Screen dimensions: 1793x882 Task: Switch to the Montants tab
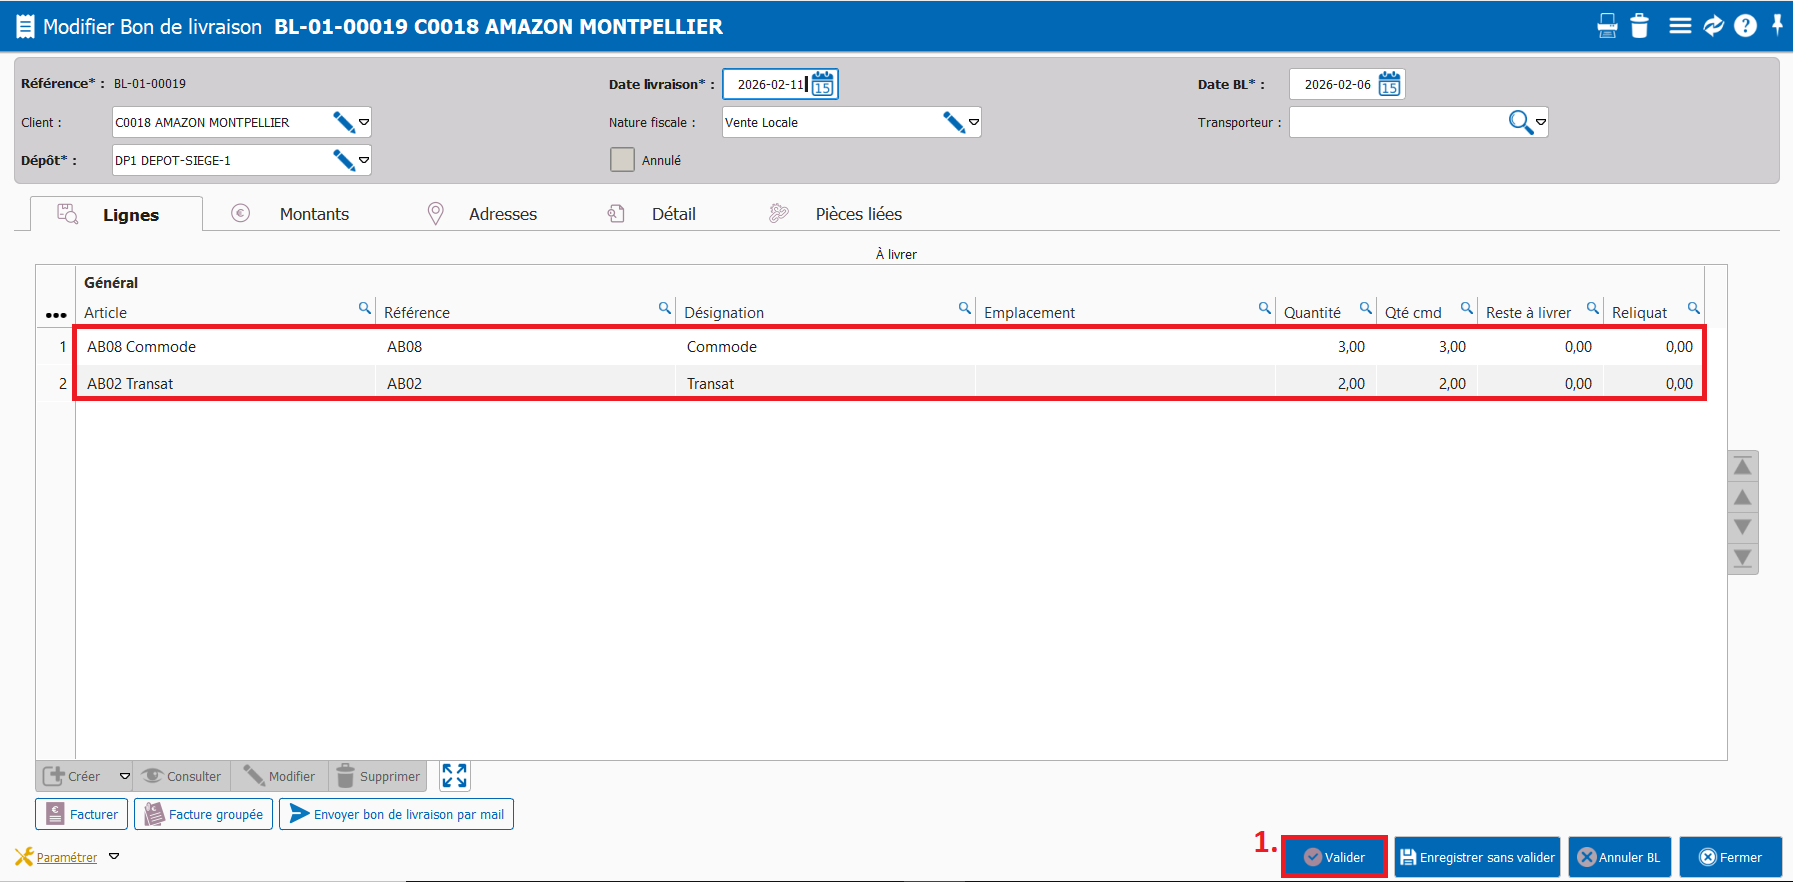(x=313, y=214)
